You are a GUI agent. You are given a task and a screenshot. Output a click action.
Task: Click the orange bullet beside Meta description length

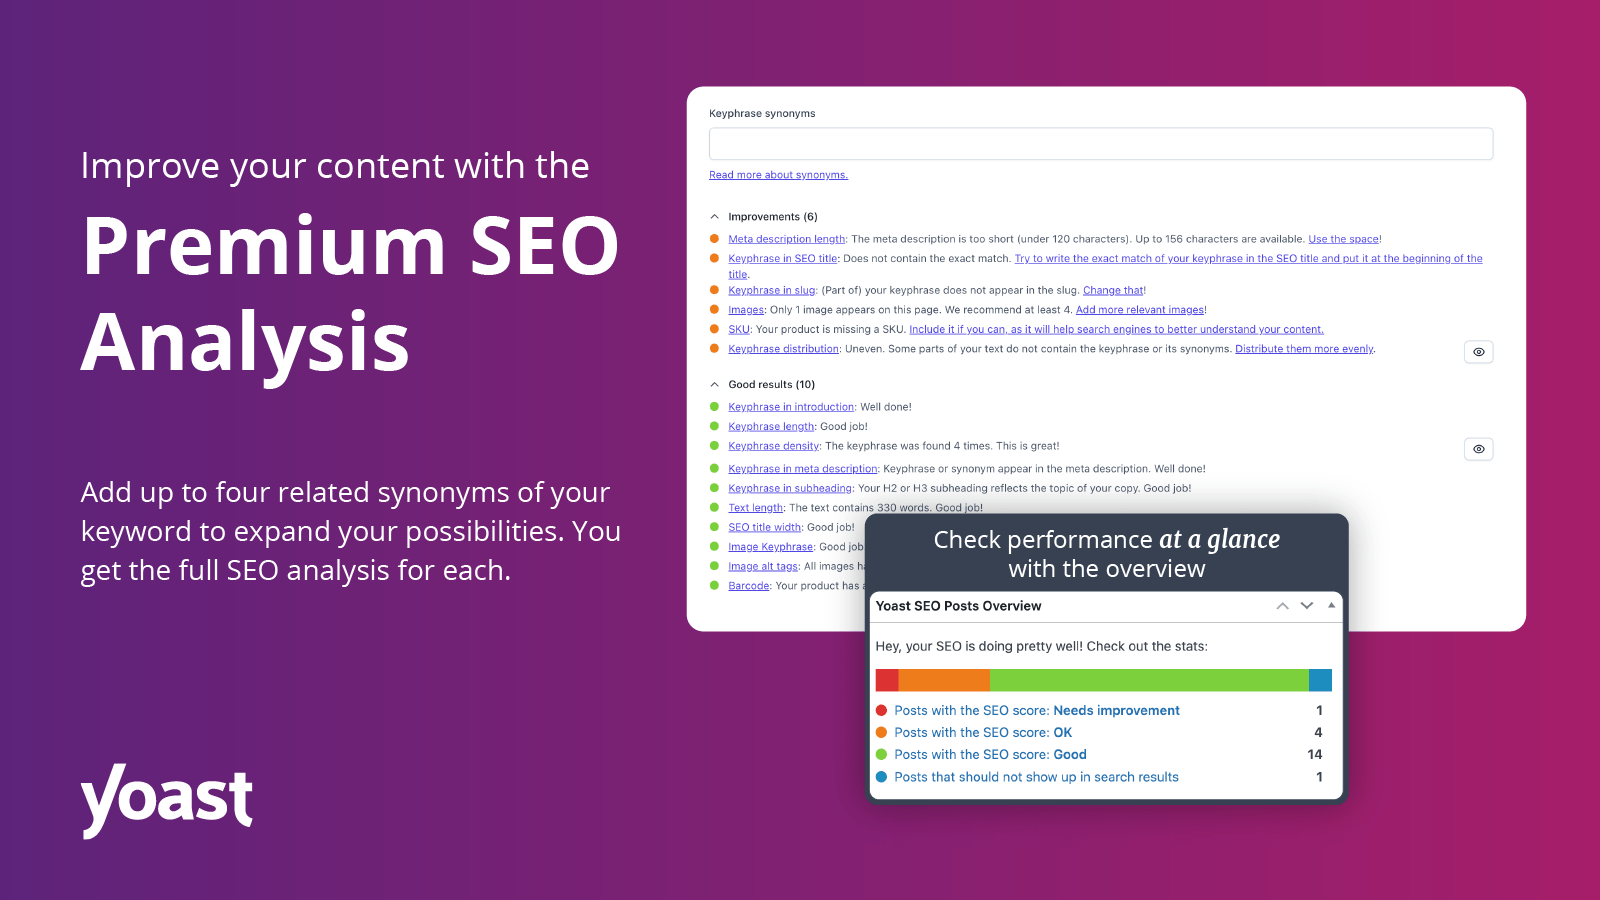tap(715, 239)
